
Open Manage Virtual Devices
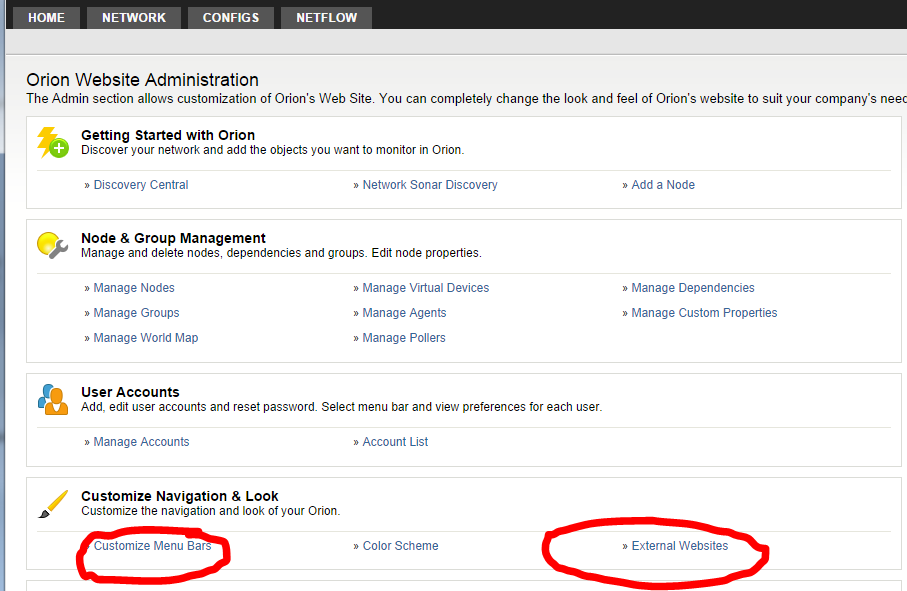tap(426, 287)
